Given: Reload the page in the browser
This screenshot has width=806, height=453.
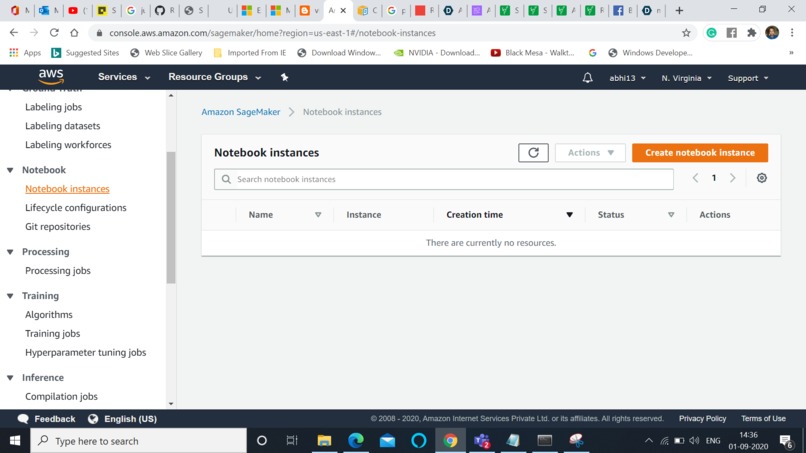Looking at the screenshot, I should [54, 32].
